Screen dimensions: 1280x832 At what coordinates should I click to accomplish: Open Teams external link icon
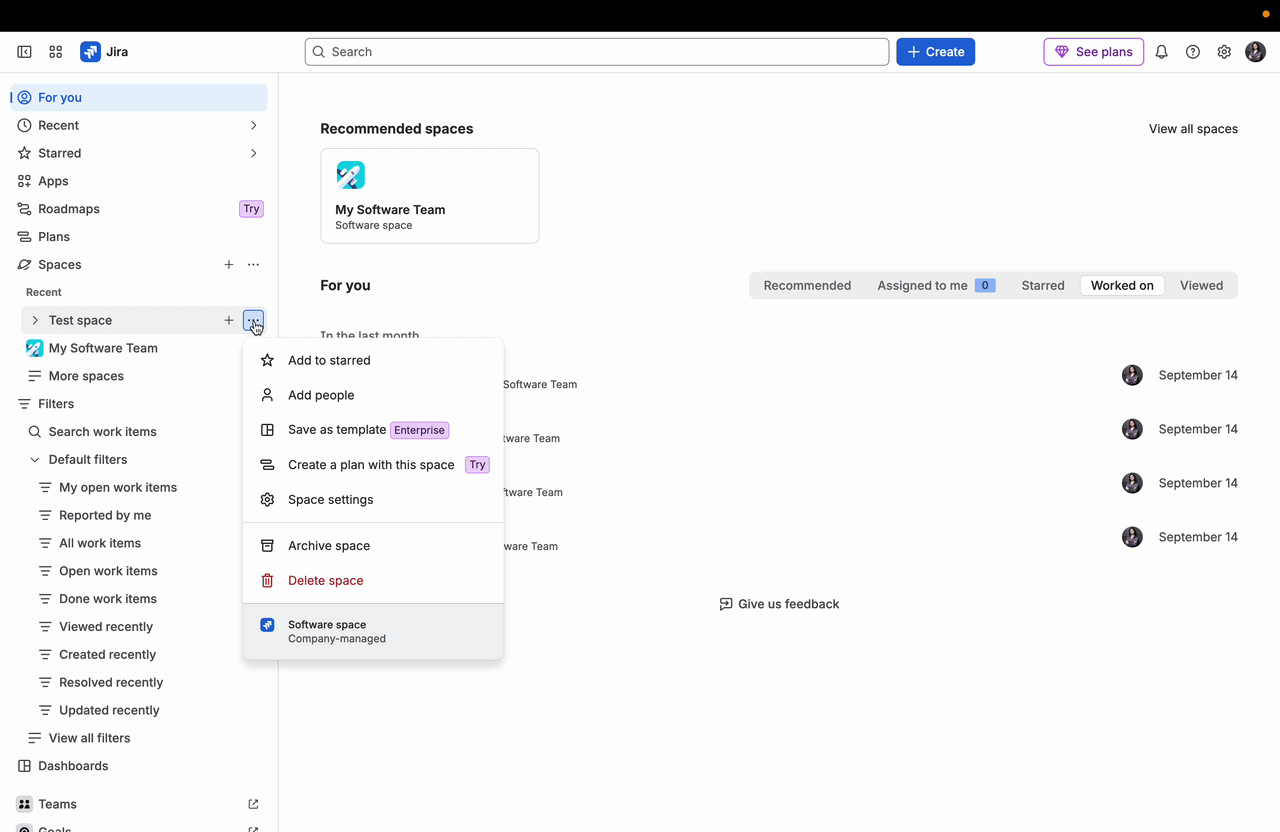click(253, 804)
